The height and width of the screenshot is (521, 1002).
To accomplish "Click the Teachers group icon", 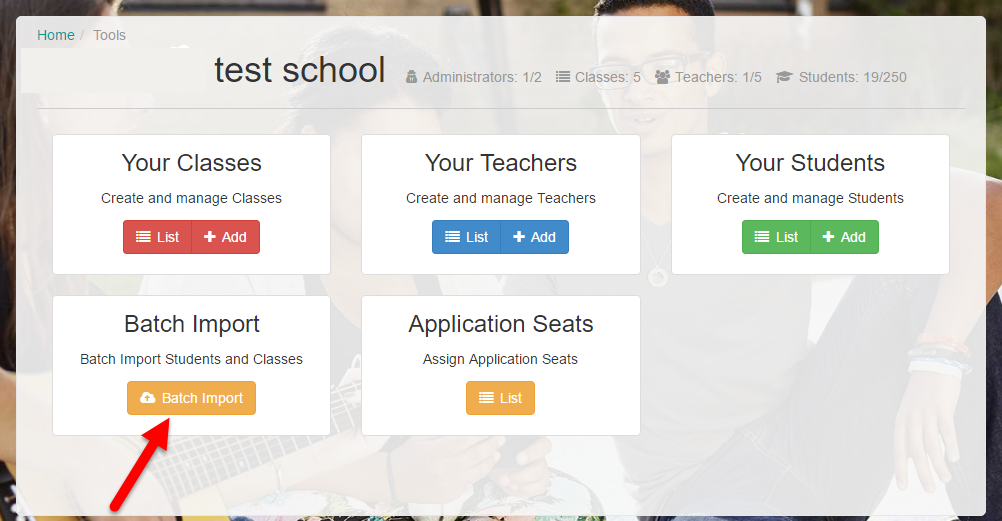I will tap(663, 77).
